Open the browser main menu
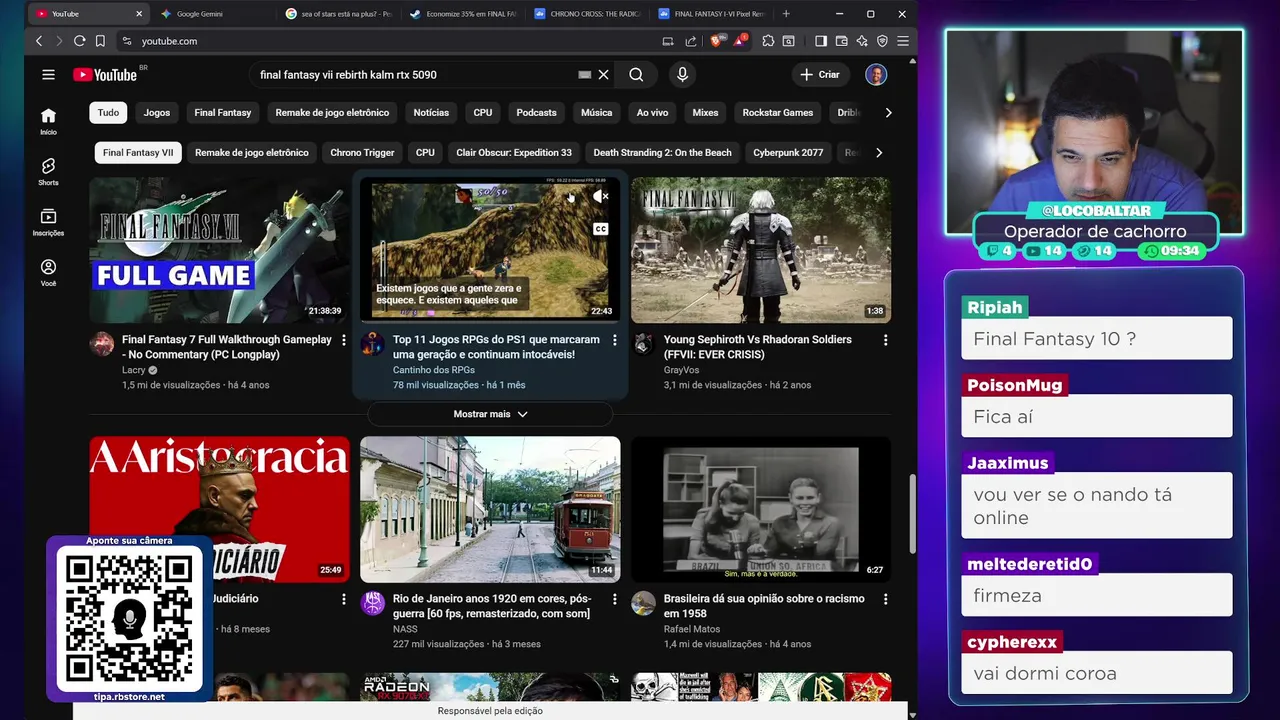 point(902,41)
